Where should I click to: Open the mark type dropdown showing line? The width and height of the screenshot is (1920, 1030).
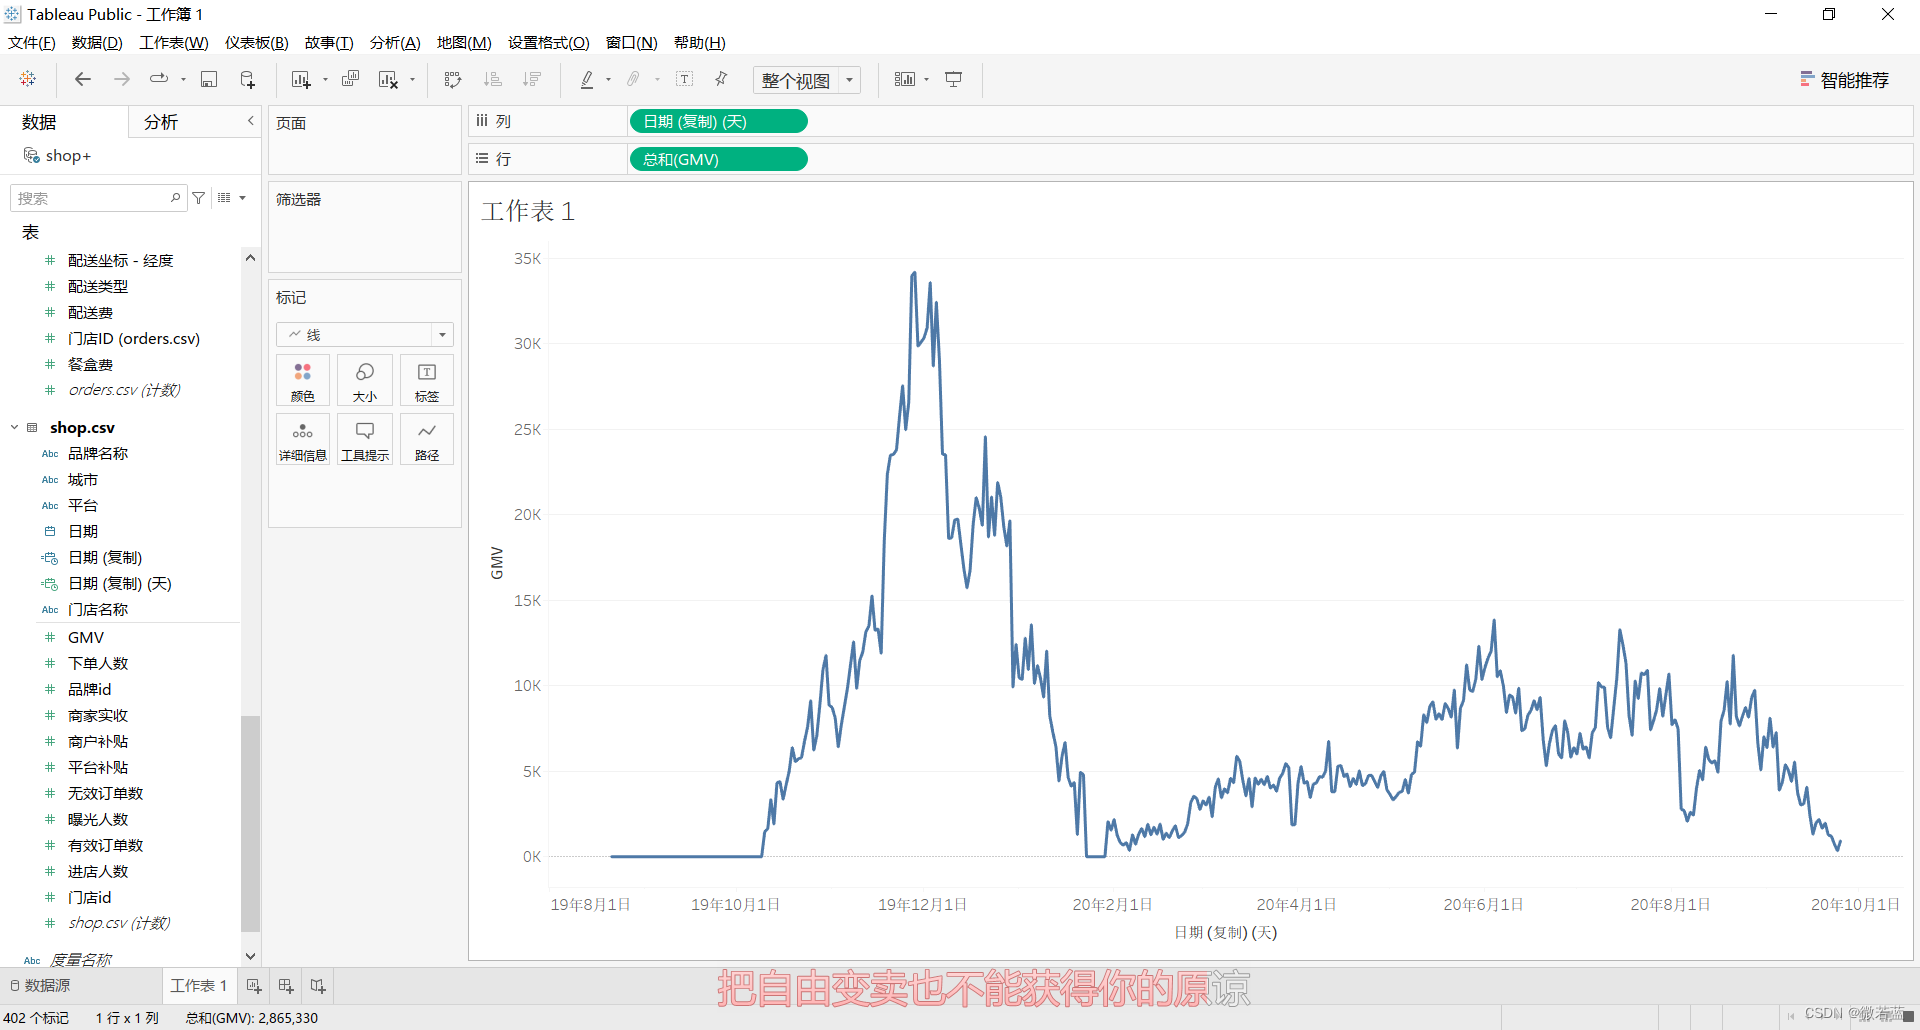click(x=365, y=334)
